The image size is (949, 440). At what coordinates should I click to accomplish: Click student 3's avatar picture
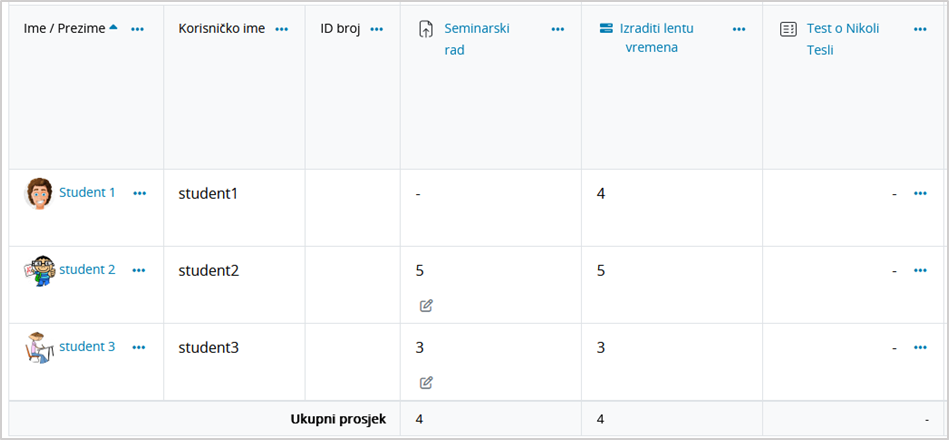(x=38, y=347)
